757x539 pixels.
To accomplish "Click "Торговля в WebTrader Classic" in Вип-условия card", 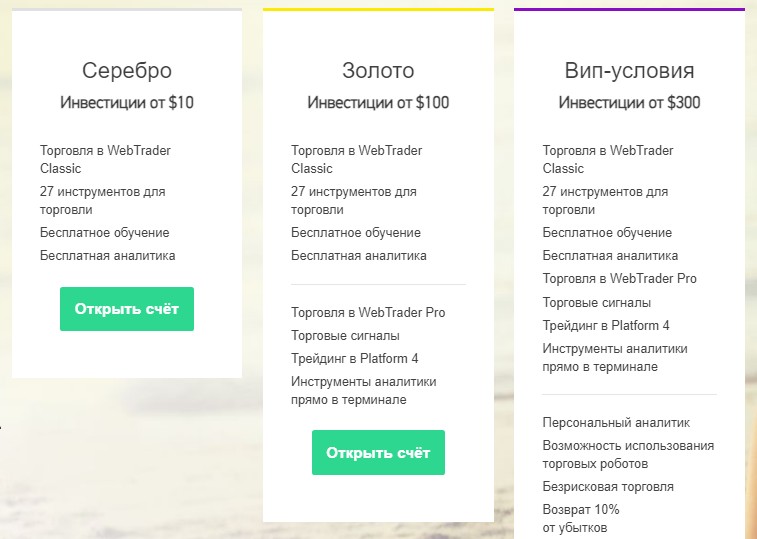I will [x=608, y=159].
